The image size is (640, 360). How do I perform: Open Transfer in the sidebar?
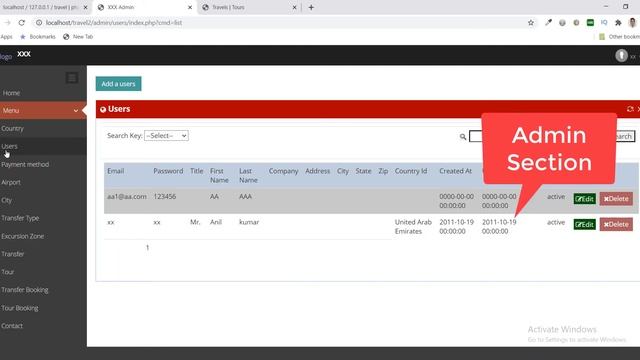(12, 254)
